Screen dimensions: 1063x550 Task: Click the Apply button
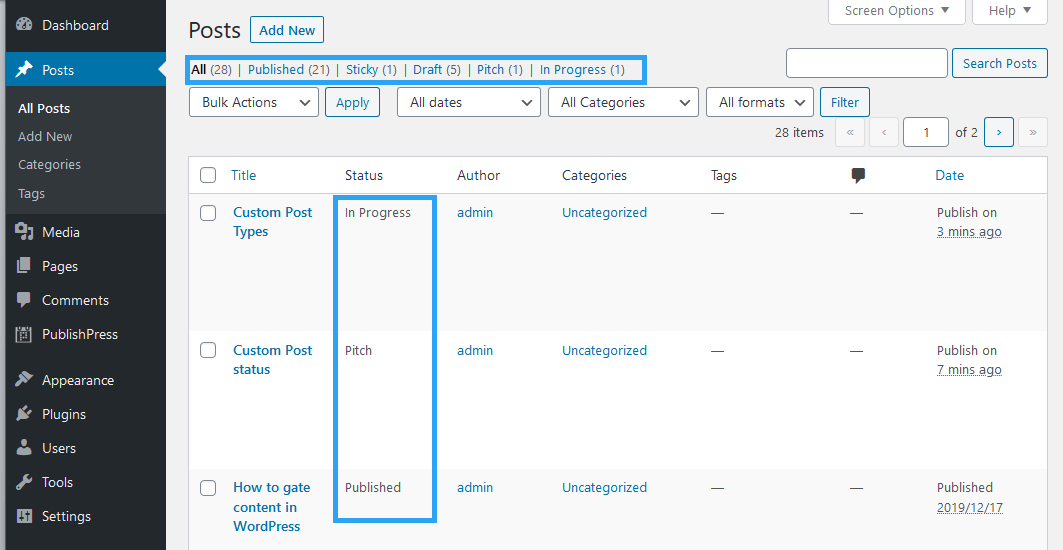(x=353, y=102)
